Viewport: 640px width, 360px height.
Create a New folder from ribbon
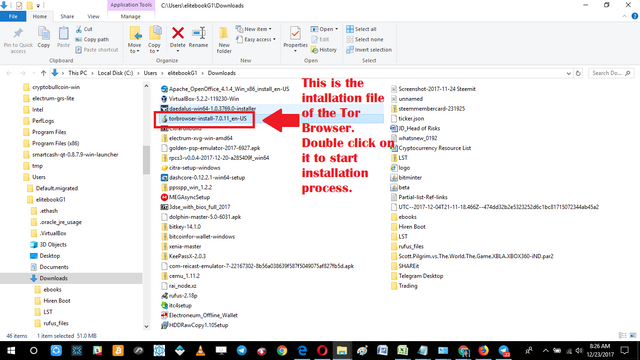click(224, 40)
